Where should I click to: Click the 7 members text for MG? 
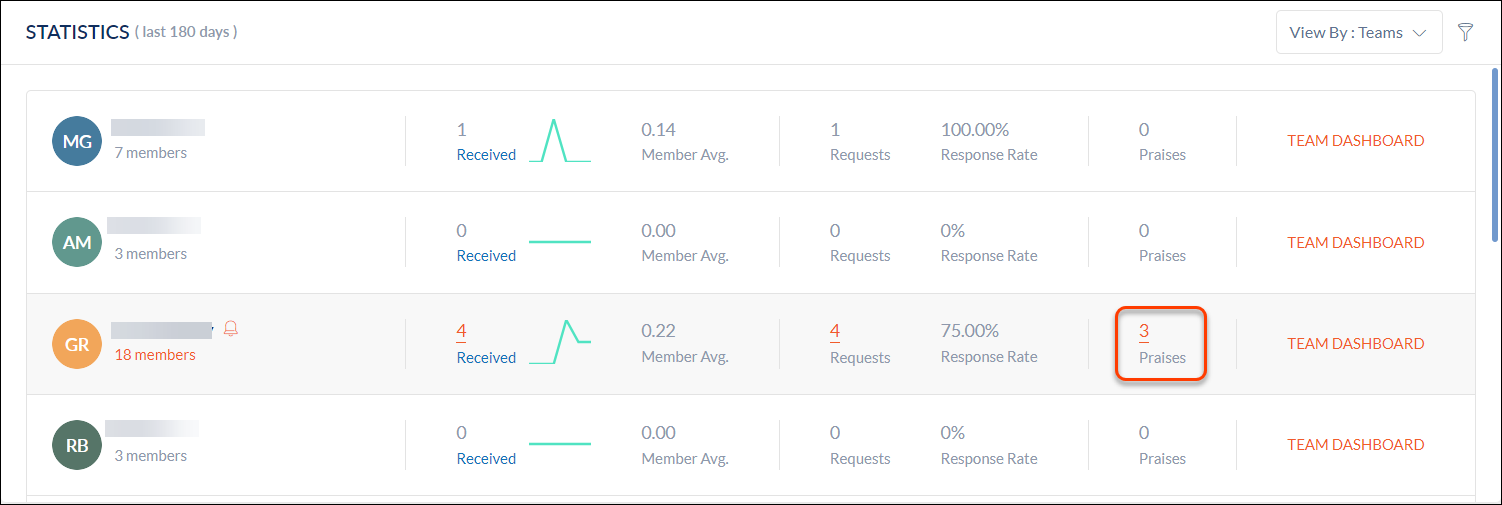pyautogui.click(x=150, y=153)
